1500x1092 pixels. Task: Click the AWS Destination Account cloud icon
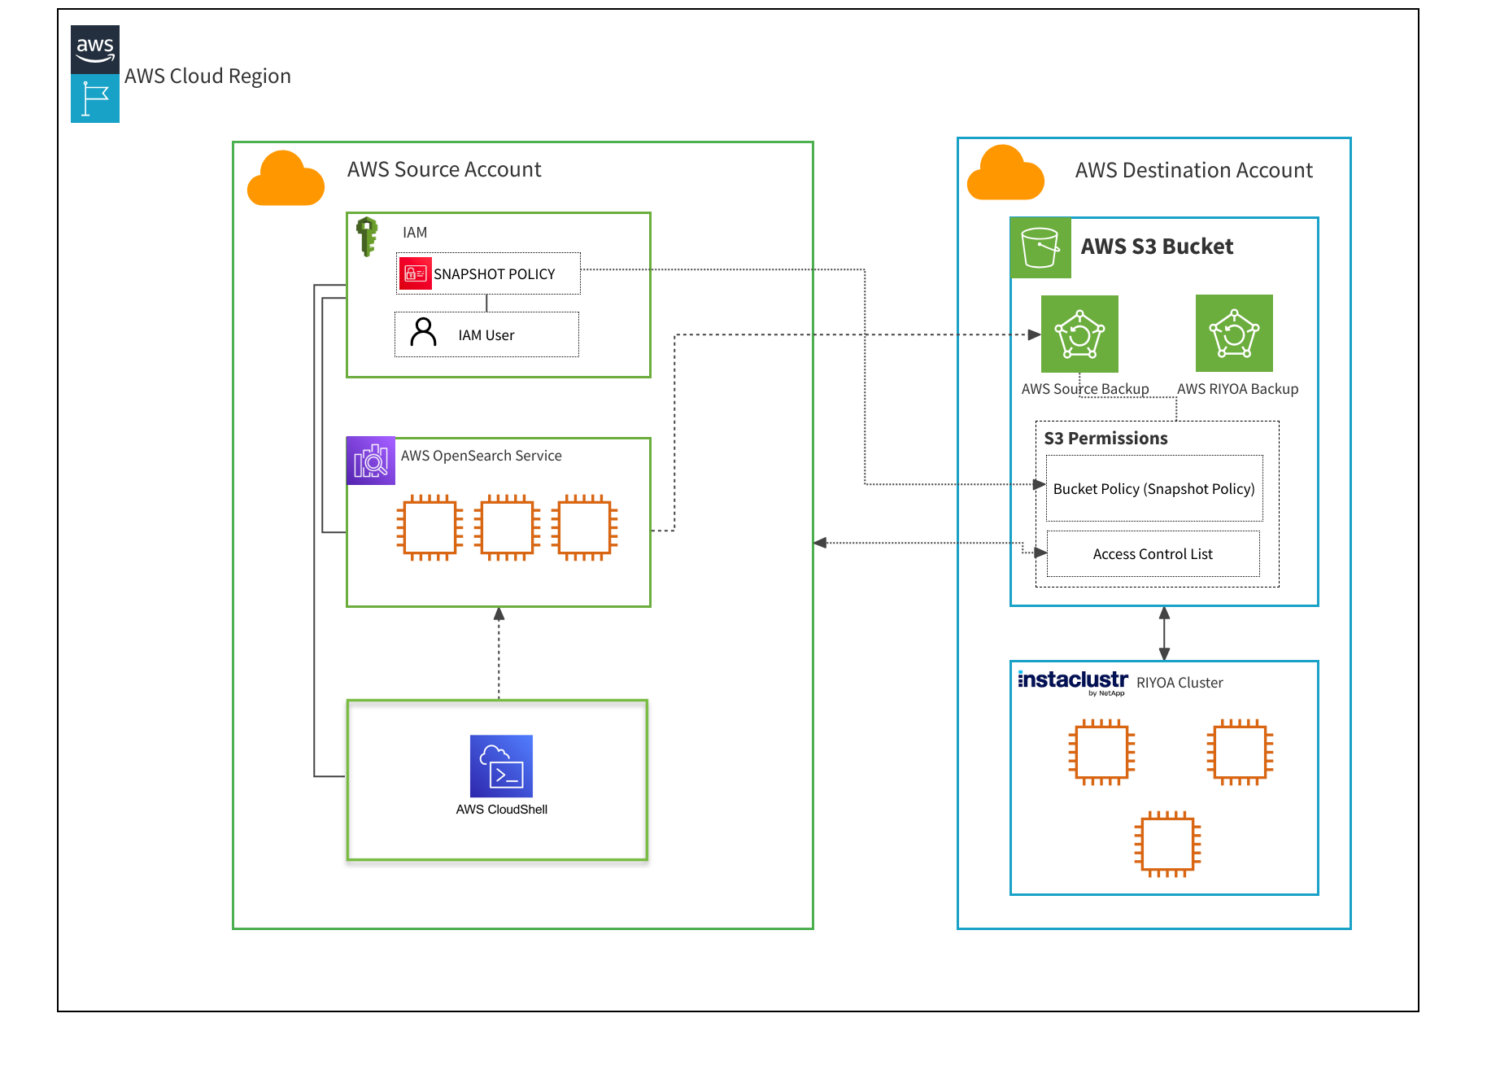[1005, 172]
